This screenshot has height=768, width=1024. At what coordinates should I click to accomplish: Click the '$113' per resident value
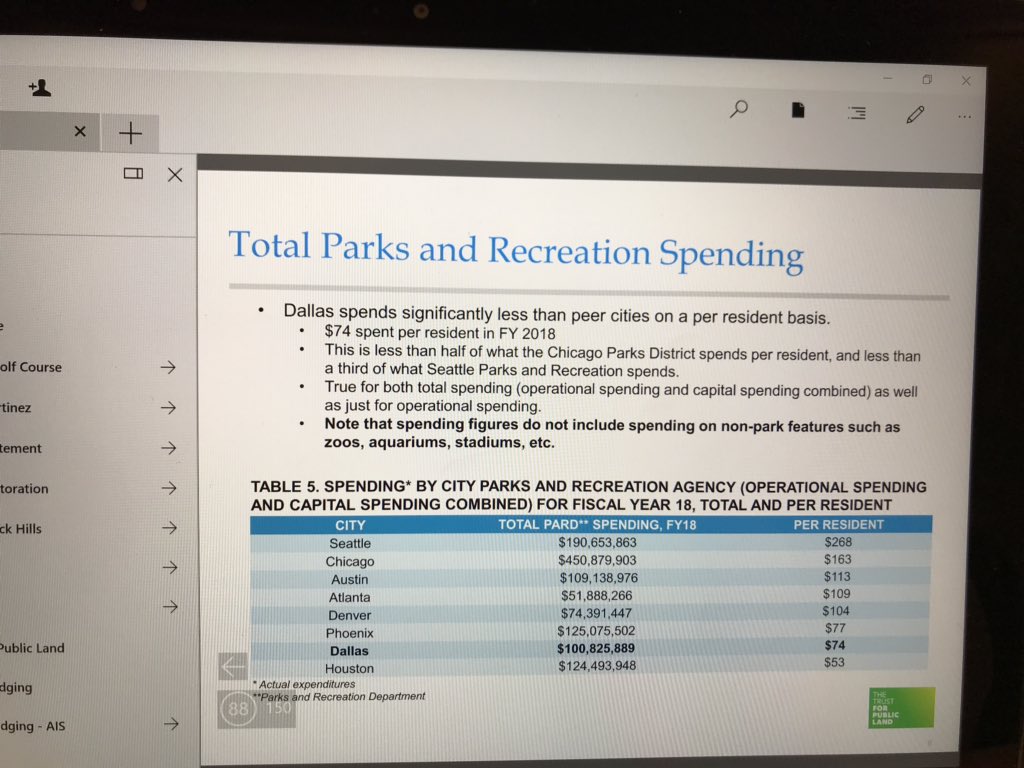(837, 577)
